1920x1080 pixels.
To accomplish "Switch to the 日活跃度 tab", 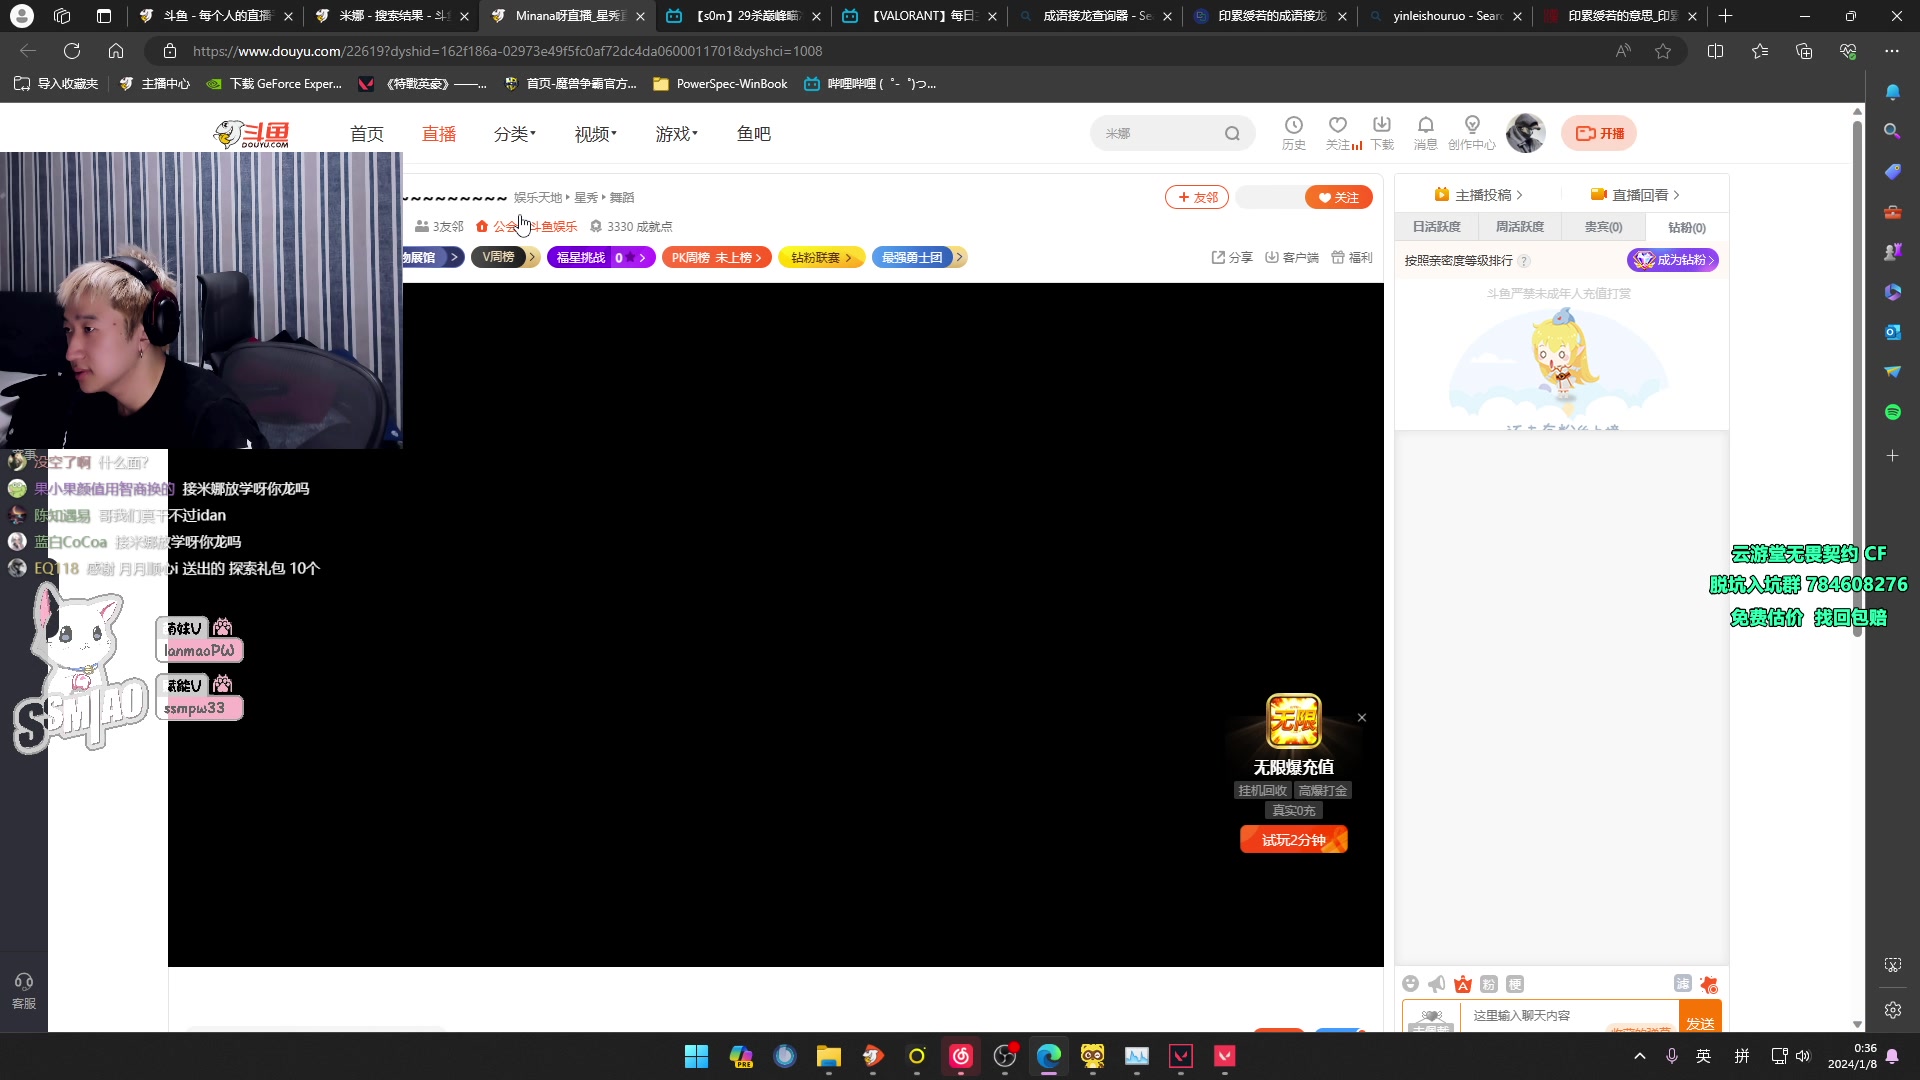I will tap(1436, 227).
